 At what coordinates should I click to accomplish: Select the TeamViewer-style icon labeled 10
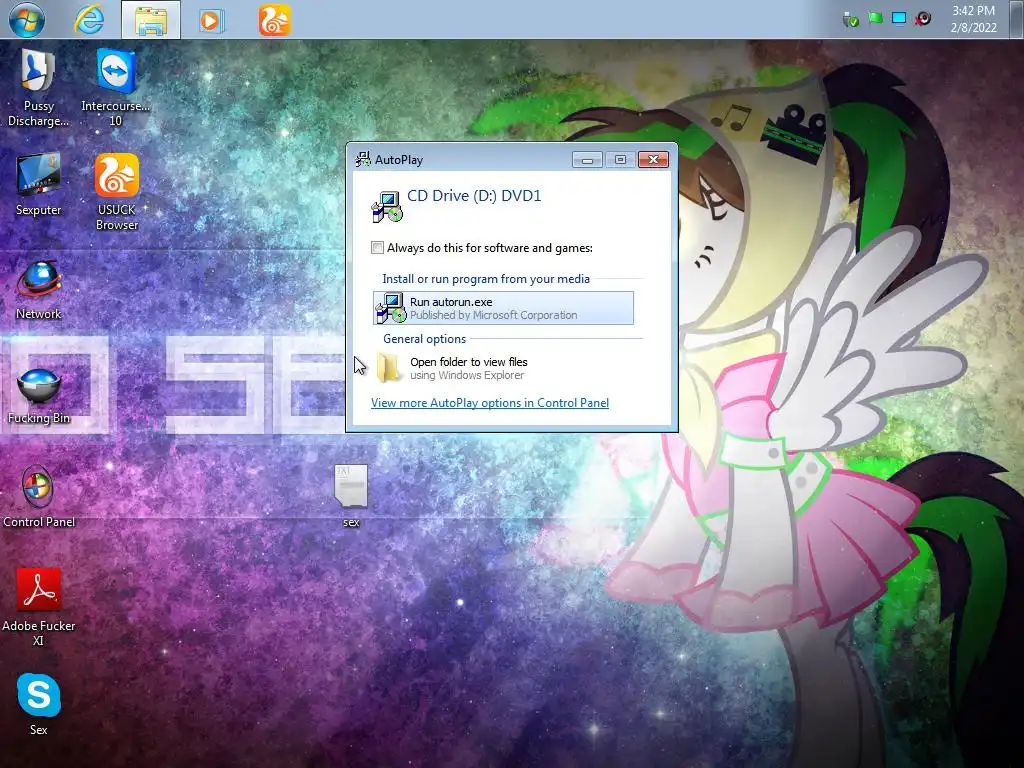(x=116, y=88)
